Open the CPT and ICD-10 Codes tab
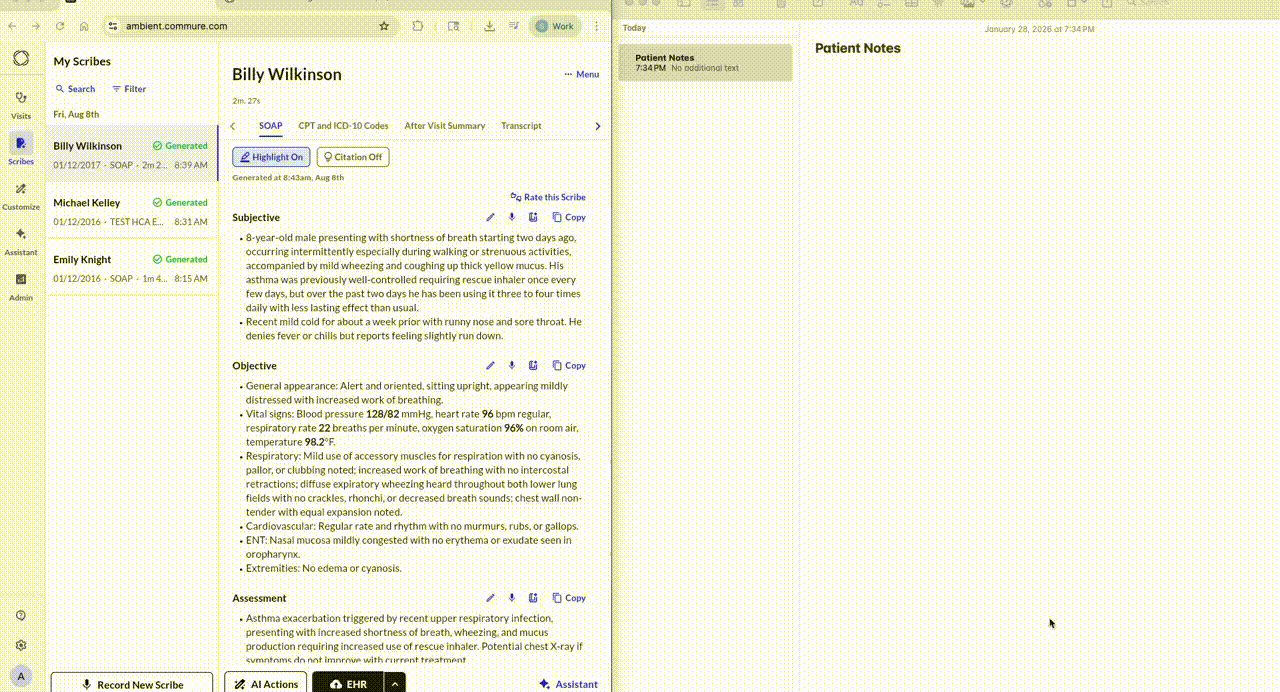 coord(343,125)
